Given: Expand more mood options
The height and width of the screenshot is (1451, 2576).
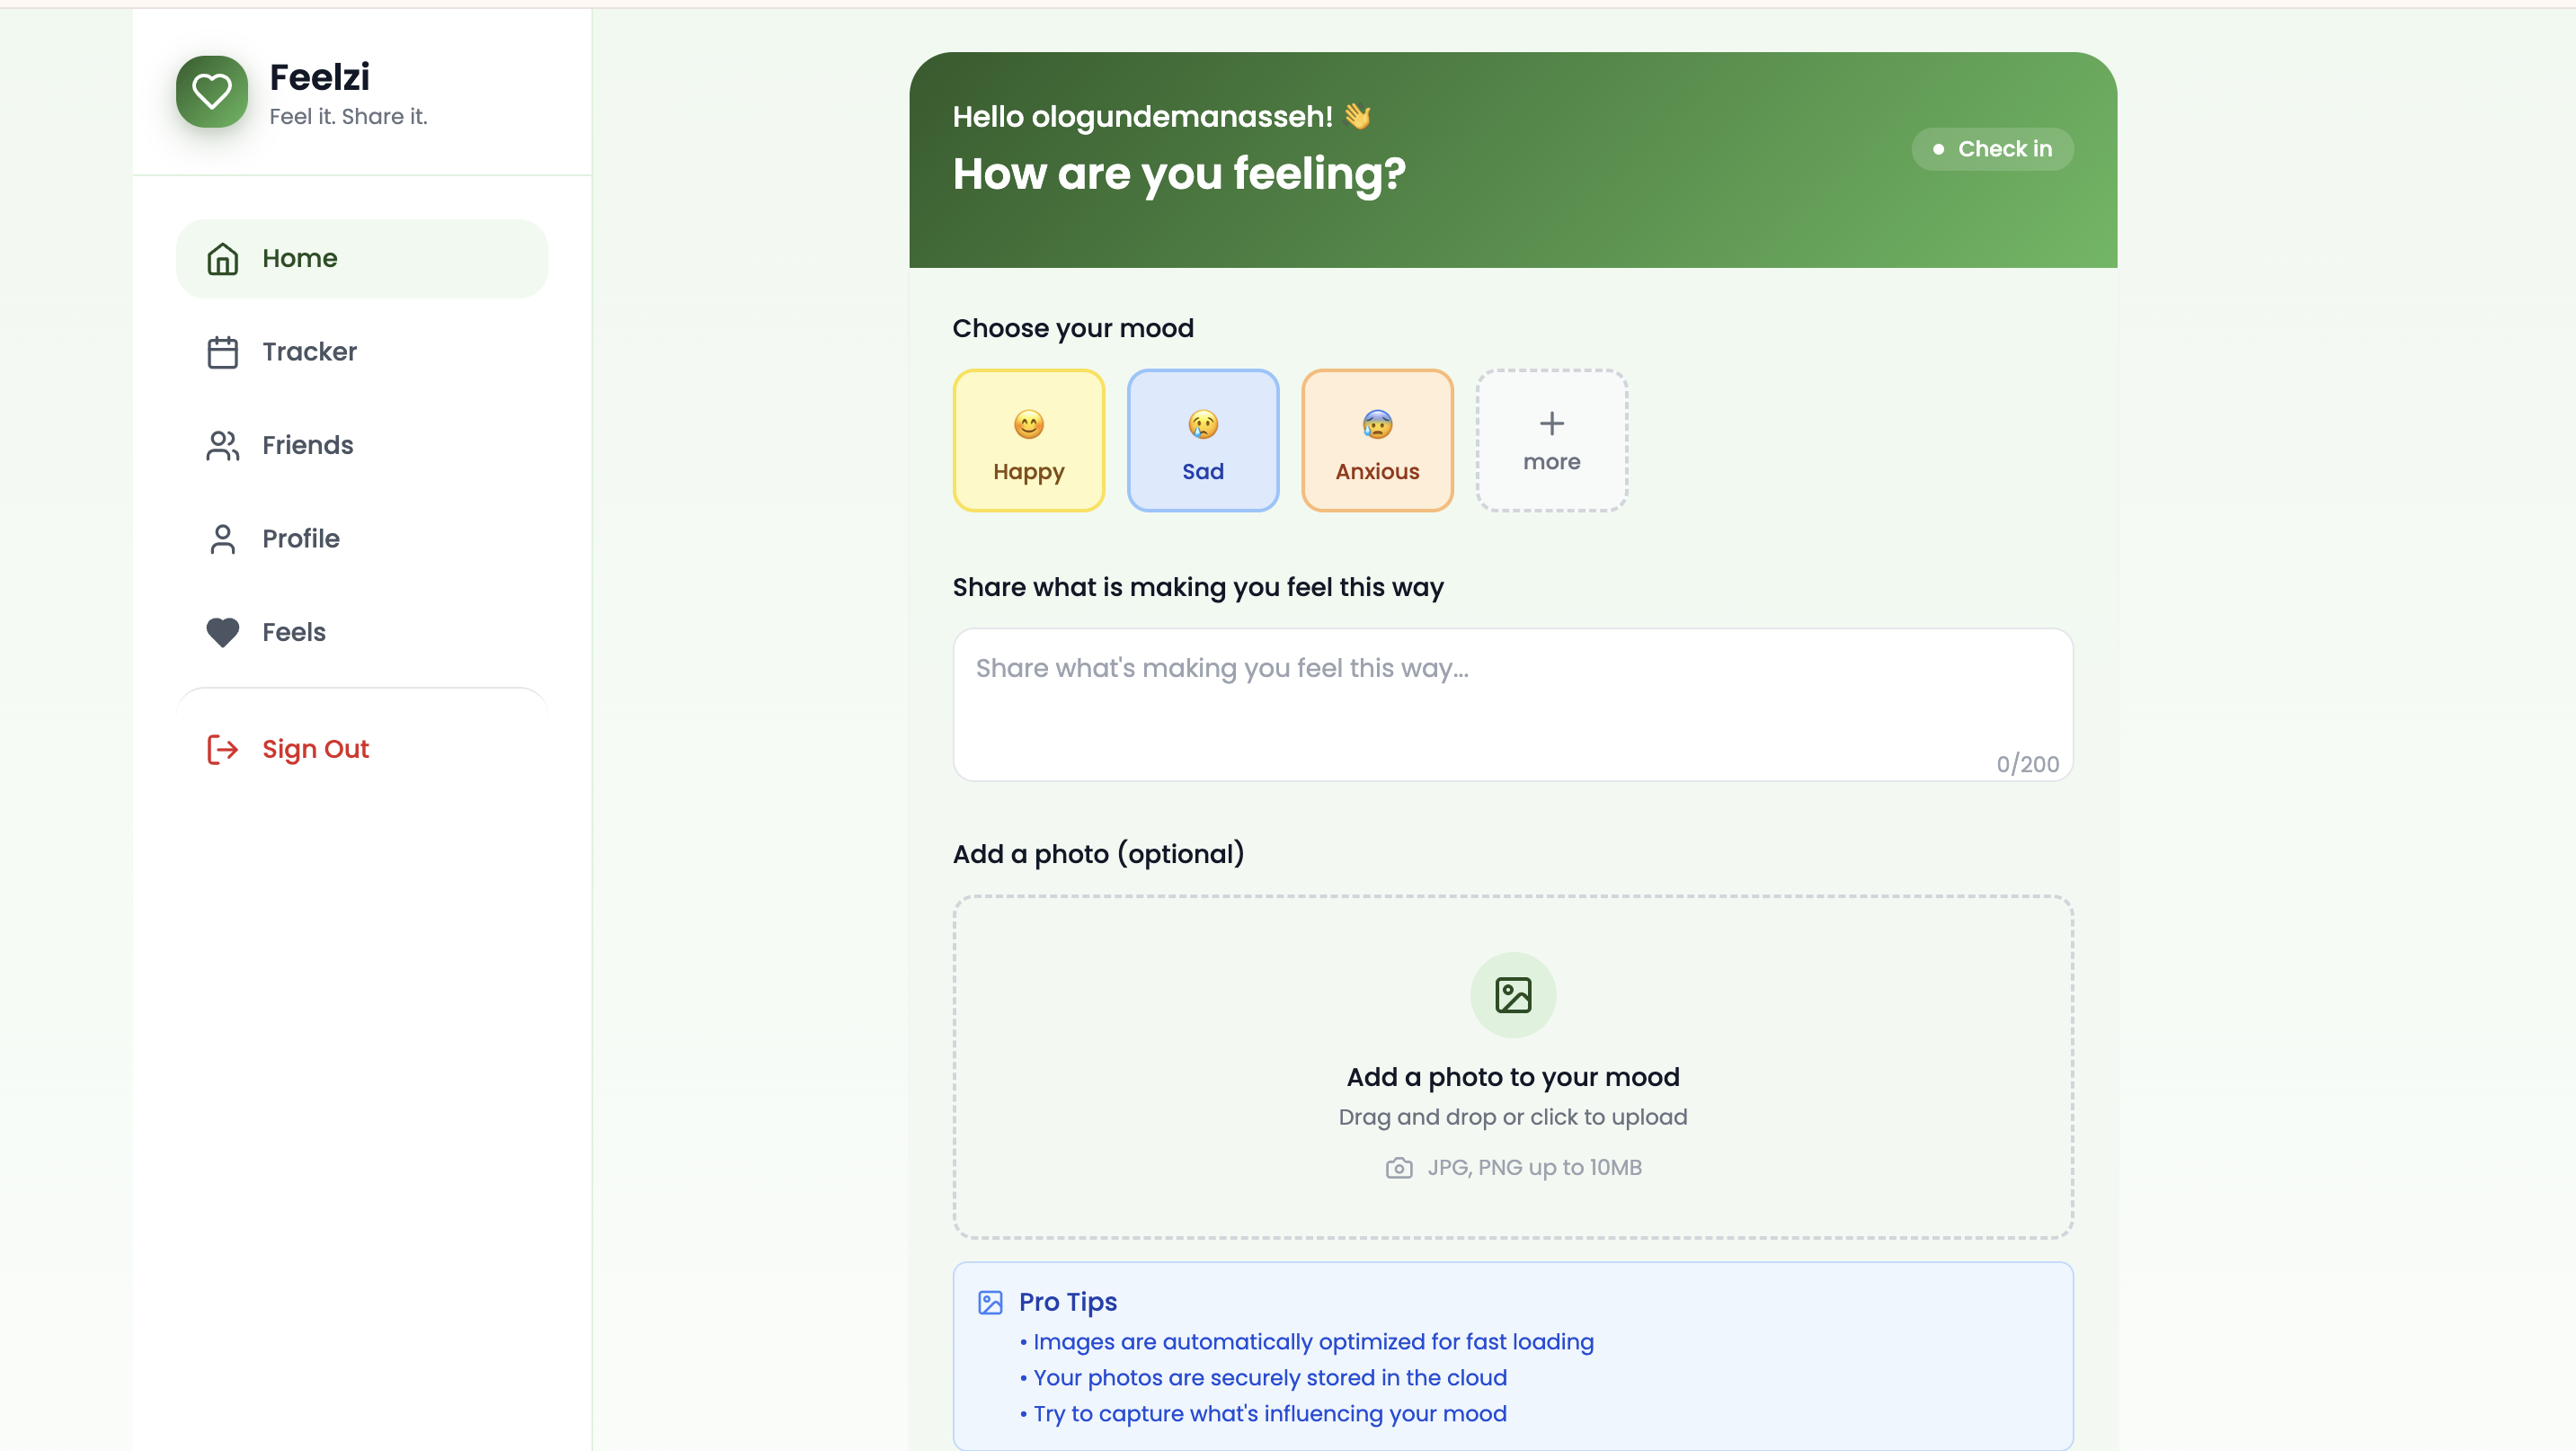Looking at the screenshot, I should click(x=1551, y=441).
